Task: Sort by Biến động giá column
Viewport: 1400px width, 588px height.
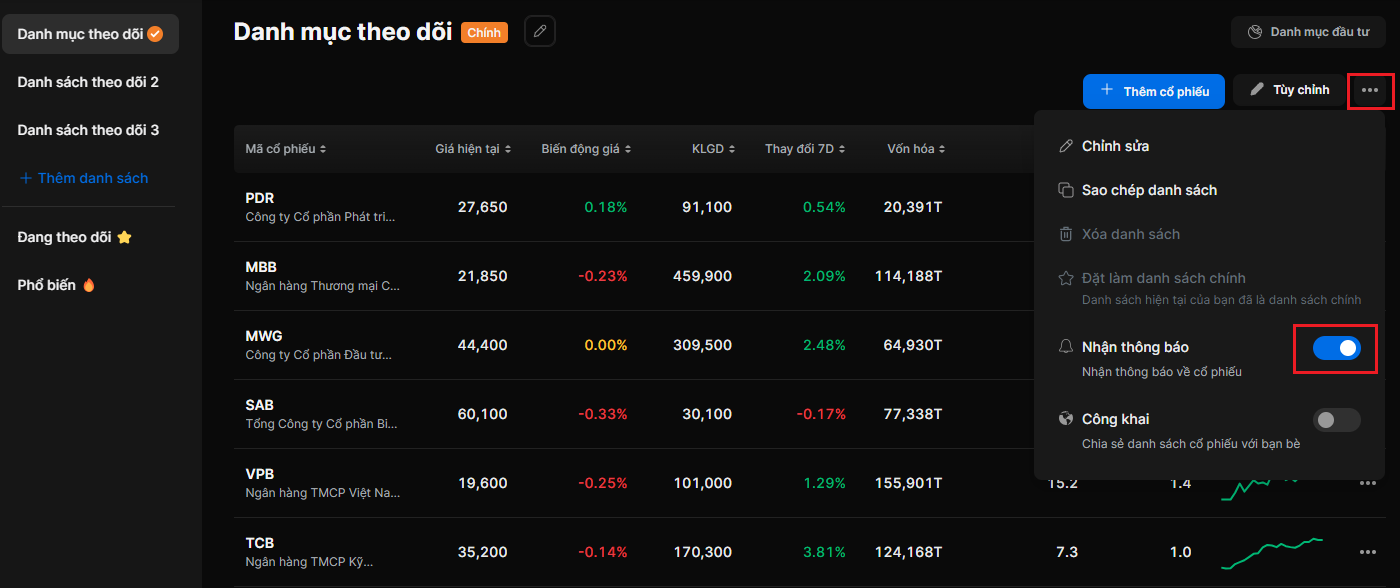Action: coord(586,149)
